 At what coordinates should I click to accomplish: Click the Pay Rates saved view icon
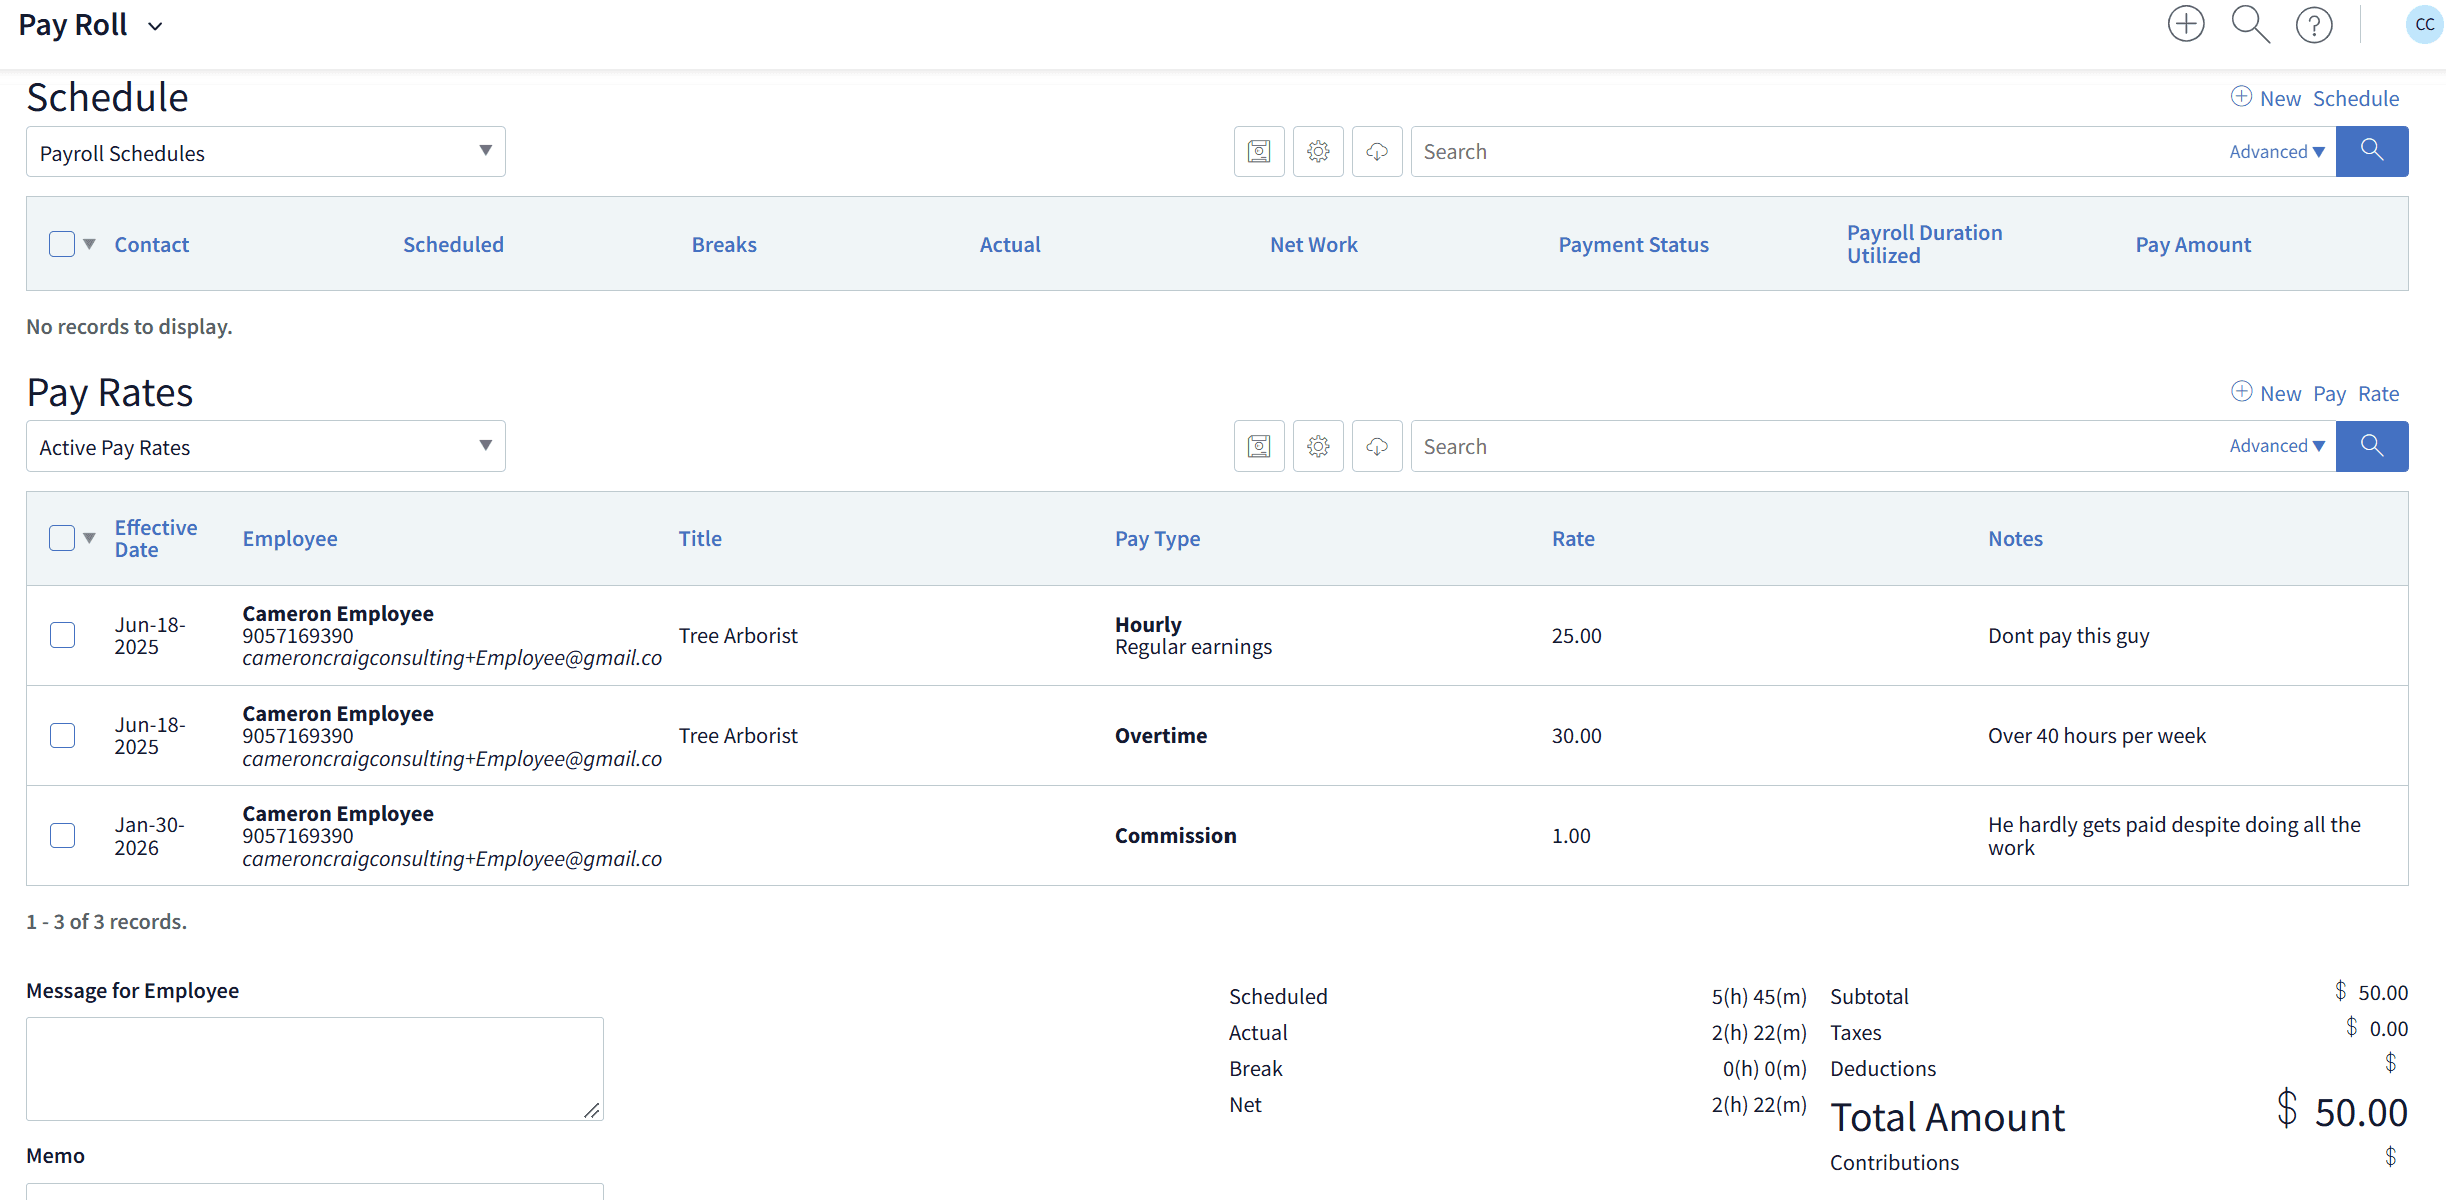(x=1259, y=446)
